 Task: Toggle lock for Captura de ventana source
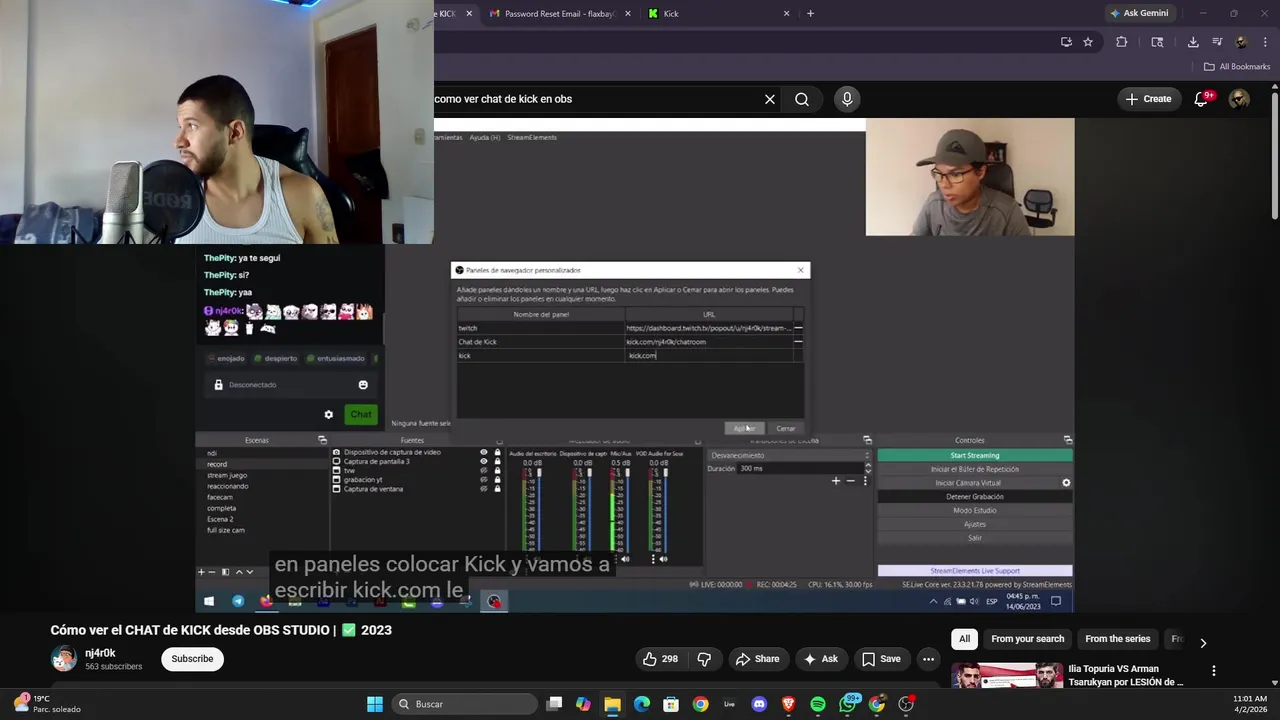[497, 489]
